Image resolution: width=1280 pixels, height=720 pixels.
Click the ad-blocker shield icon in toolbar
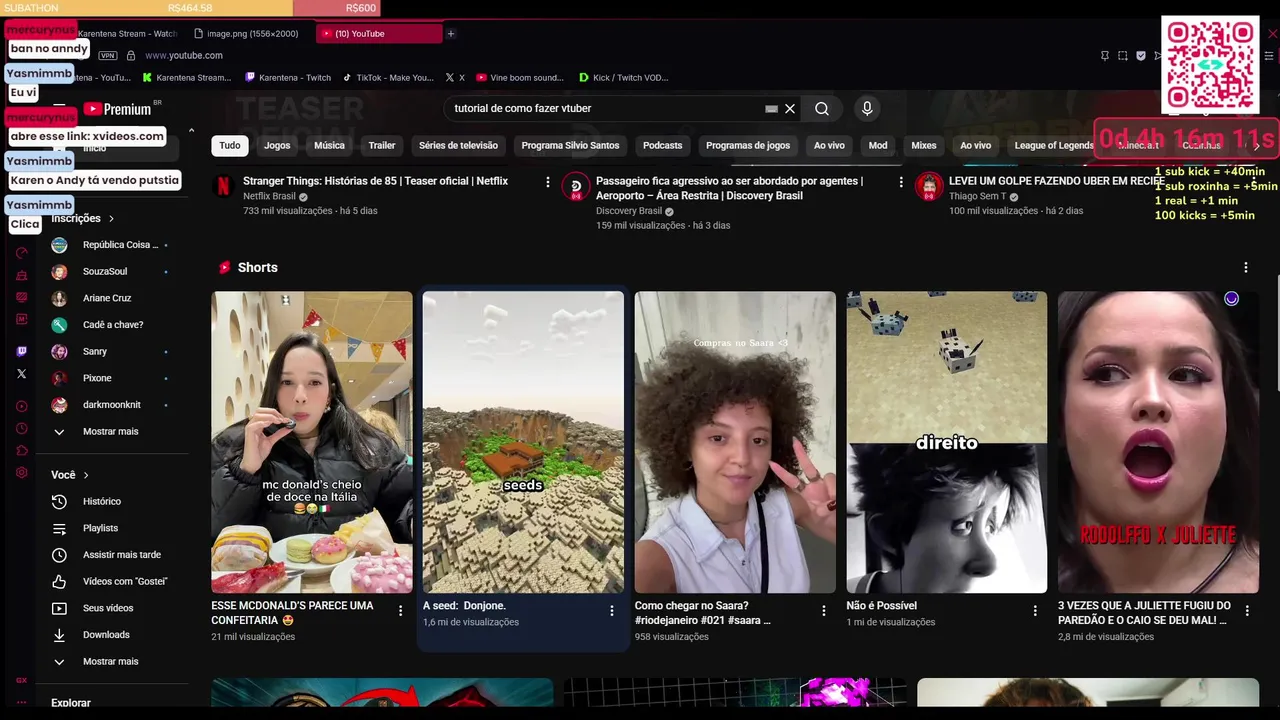(x=1141, y=56)
